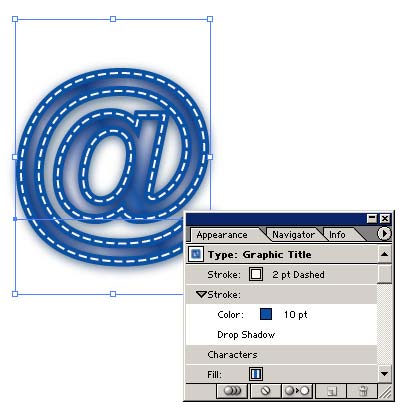Click the Fill swatch icon
The image size is (404, 412).
(256, 374)
